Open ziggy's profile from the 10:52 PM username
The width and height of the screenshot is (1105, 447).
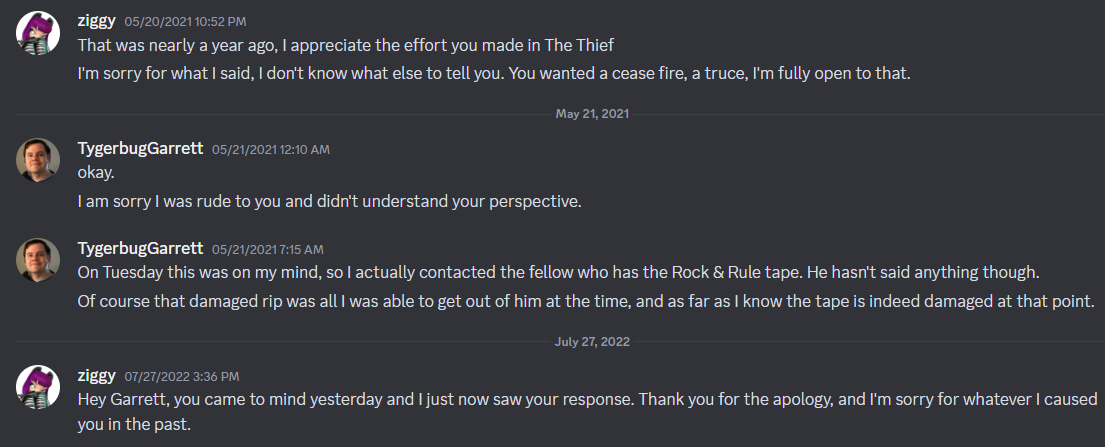97,21
